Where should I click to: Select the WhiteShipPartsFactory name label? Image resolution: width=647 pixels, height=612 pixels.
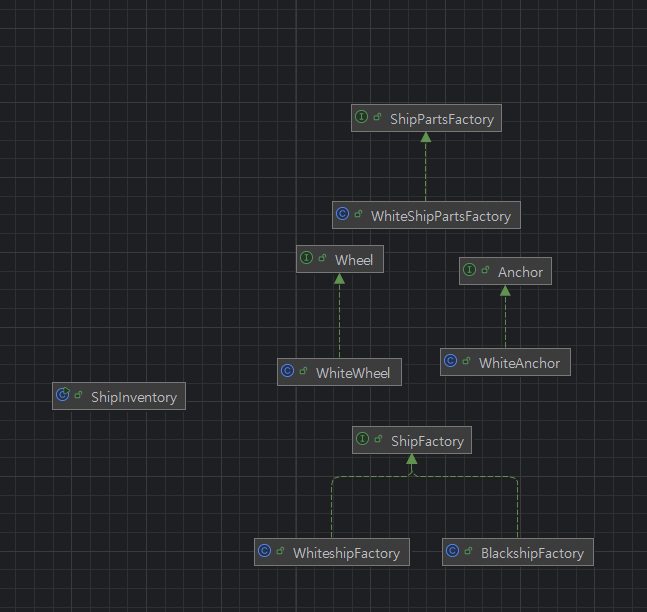click(440, 216)
